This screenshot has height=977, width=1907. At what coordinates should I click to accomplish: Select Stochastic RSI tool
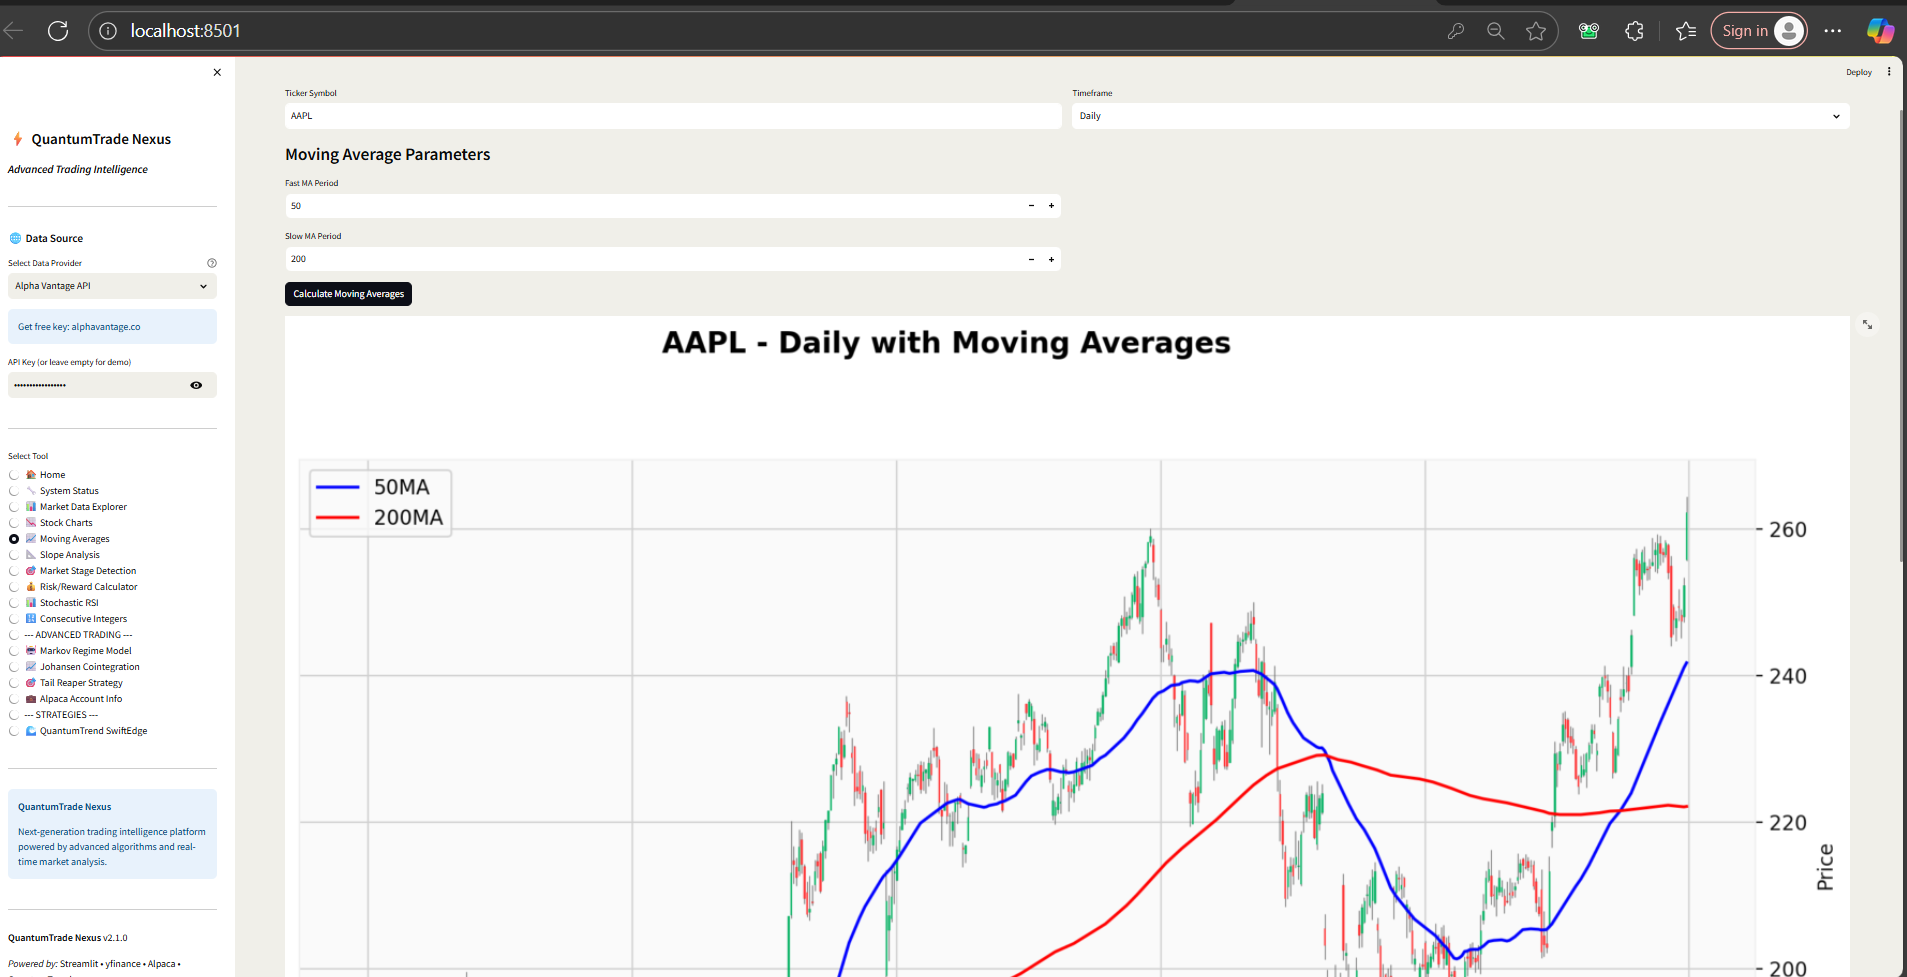pos(14,603)
